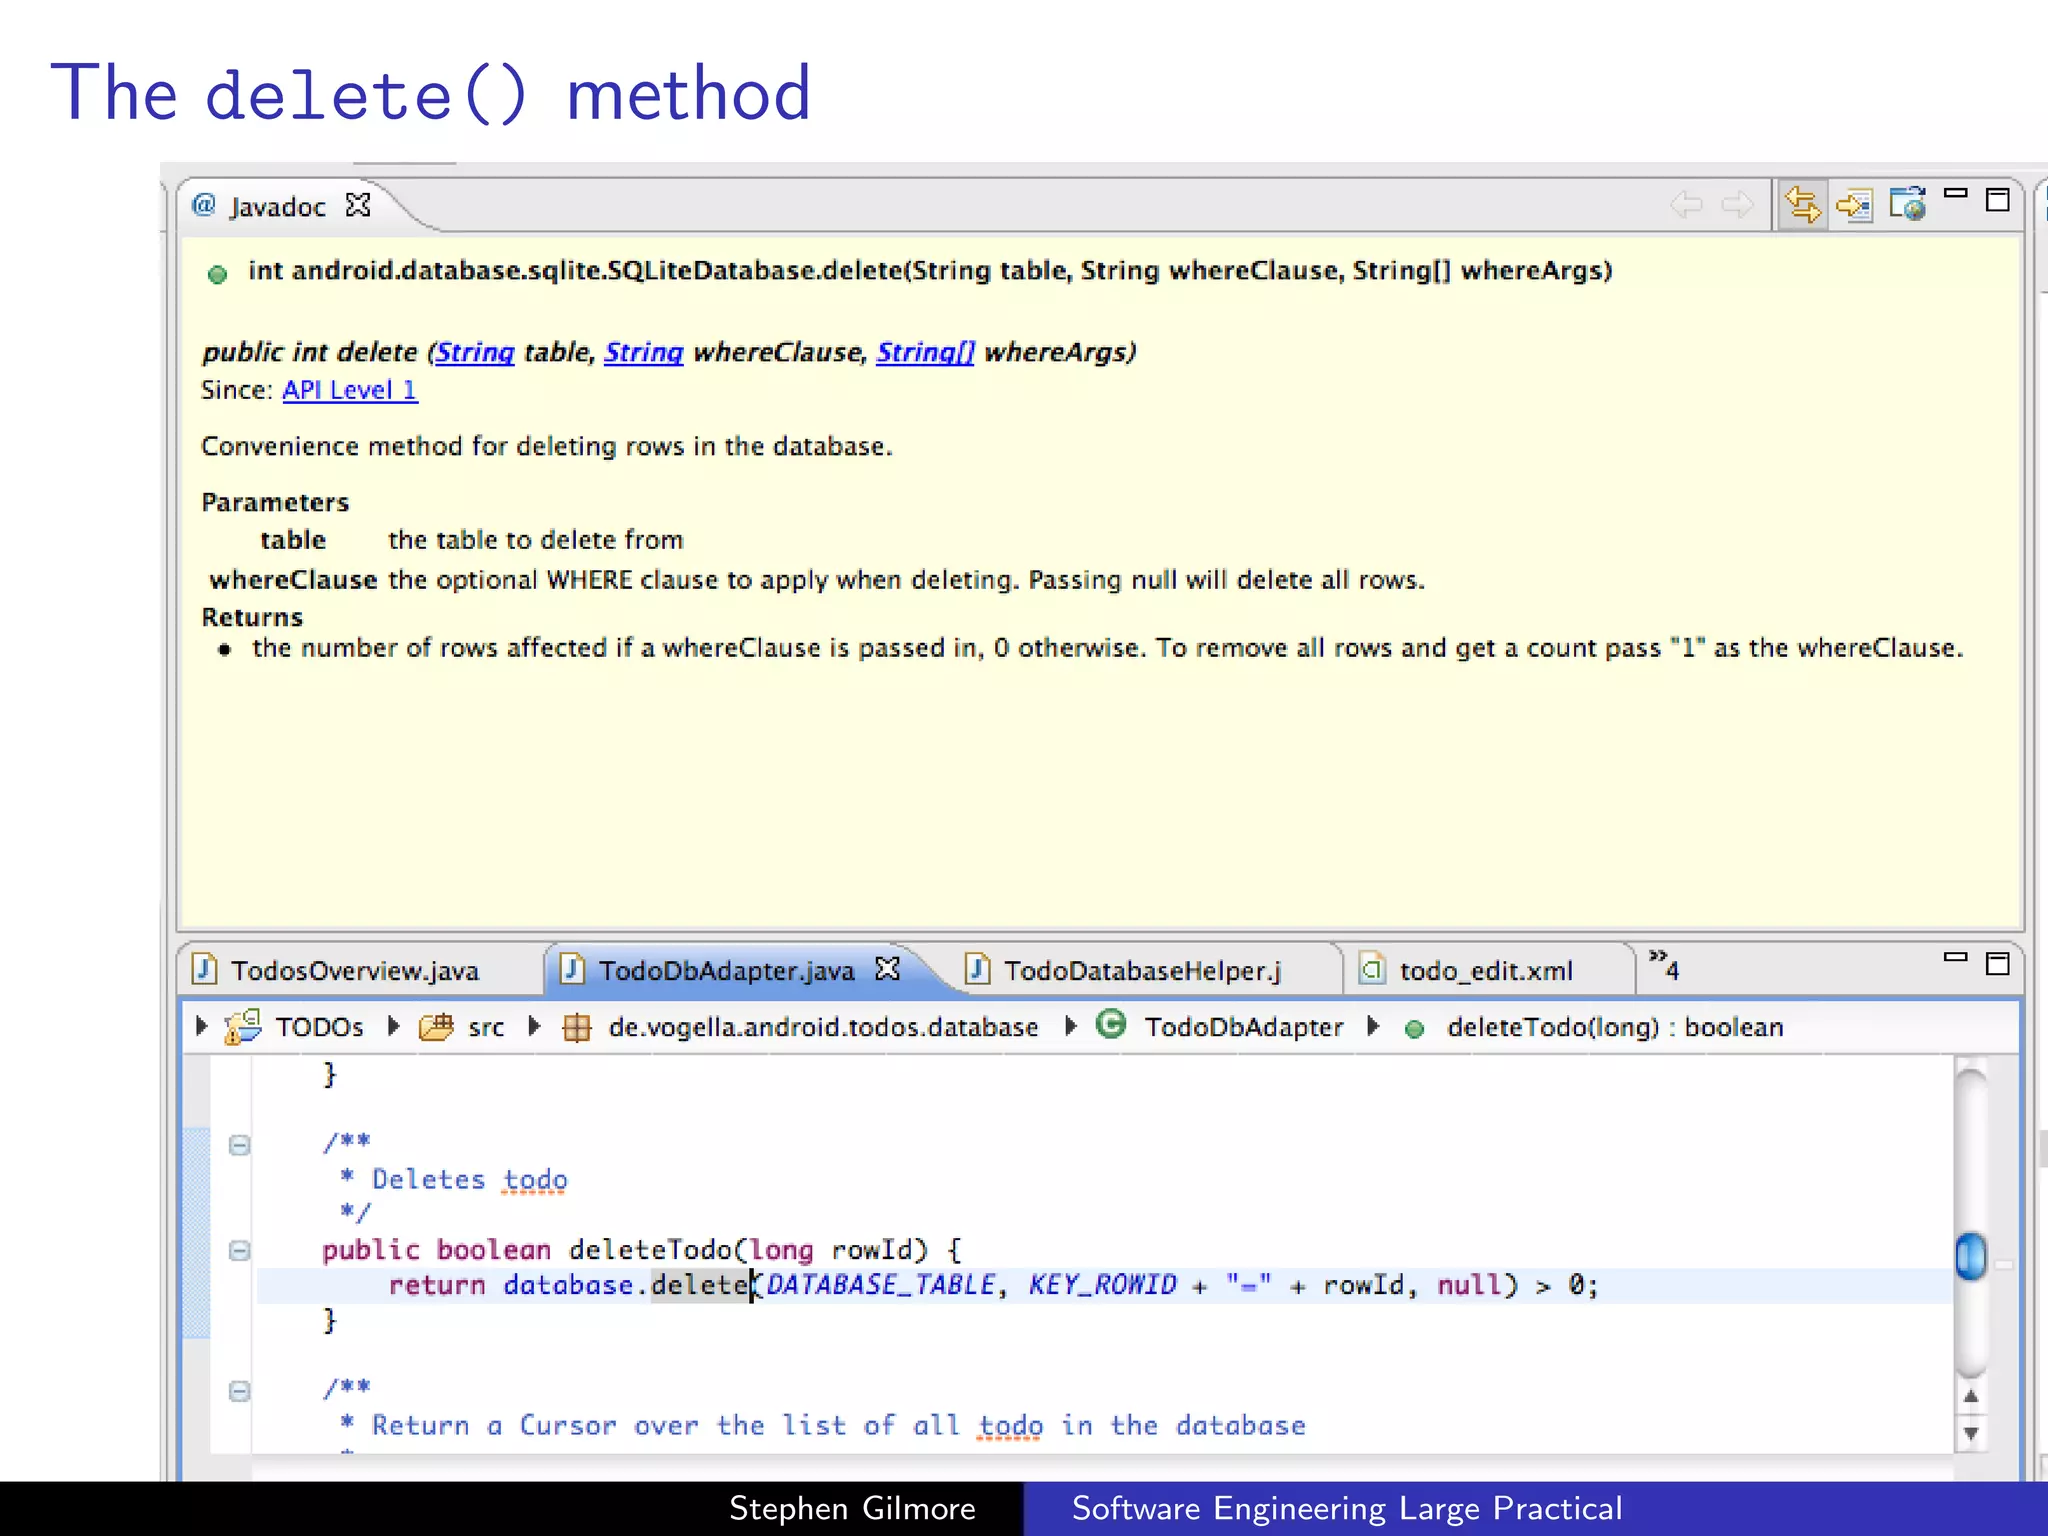Click the package icon in breadcrumb
Image resolution: width=2048 pixels, height=1536 pixels.
(x=577, y=1028)
